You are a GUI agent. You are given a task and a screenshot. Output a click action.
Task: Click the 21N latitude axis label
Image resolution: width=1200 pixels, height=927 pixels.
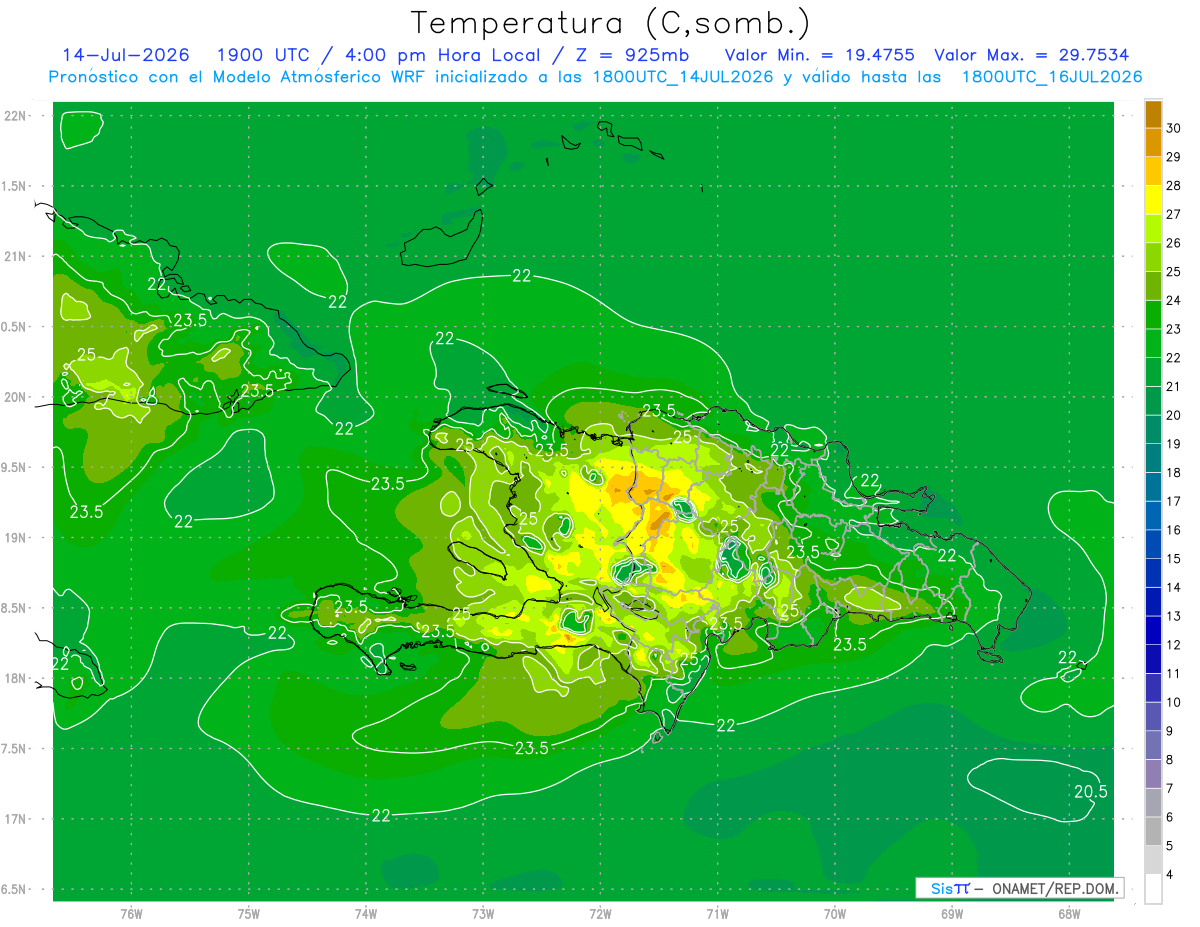16,257
